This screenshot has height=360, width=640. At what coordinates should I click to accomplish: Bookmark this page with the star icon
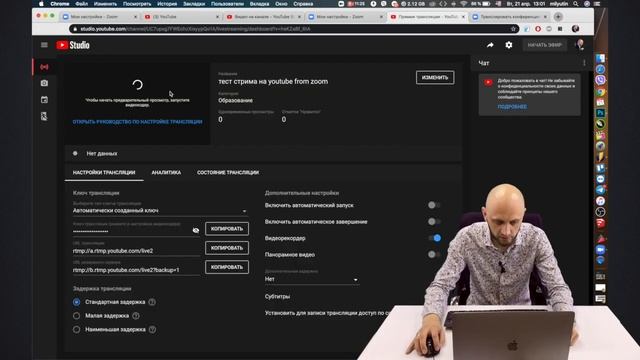513,29
